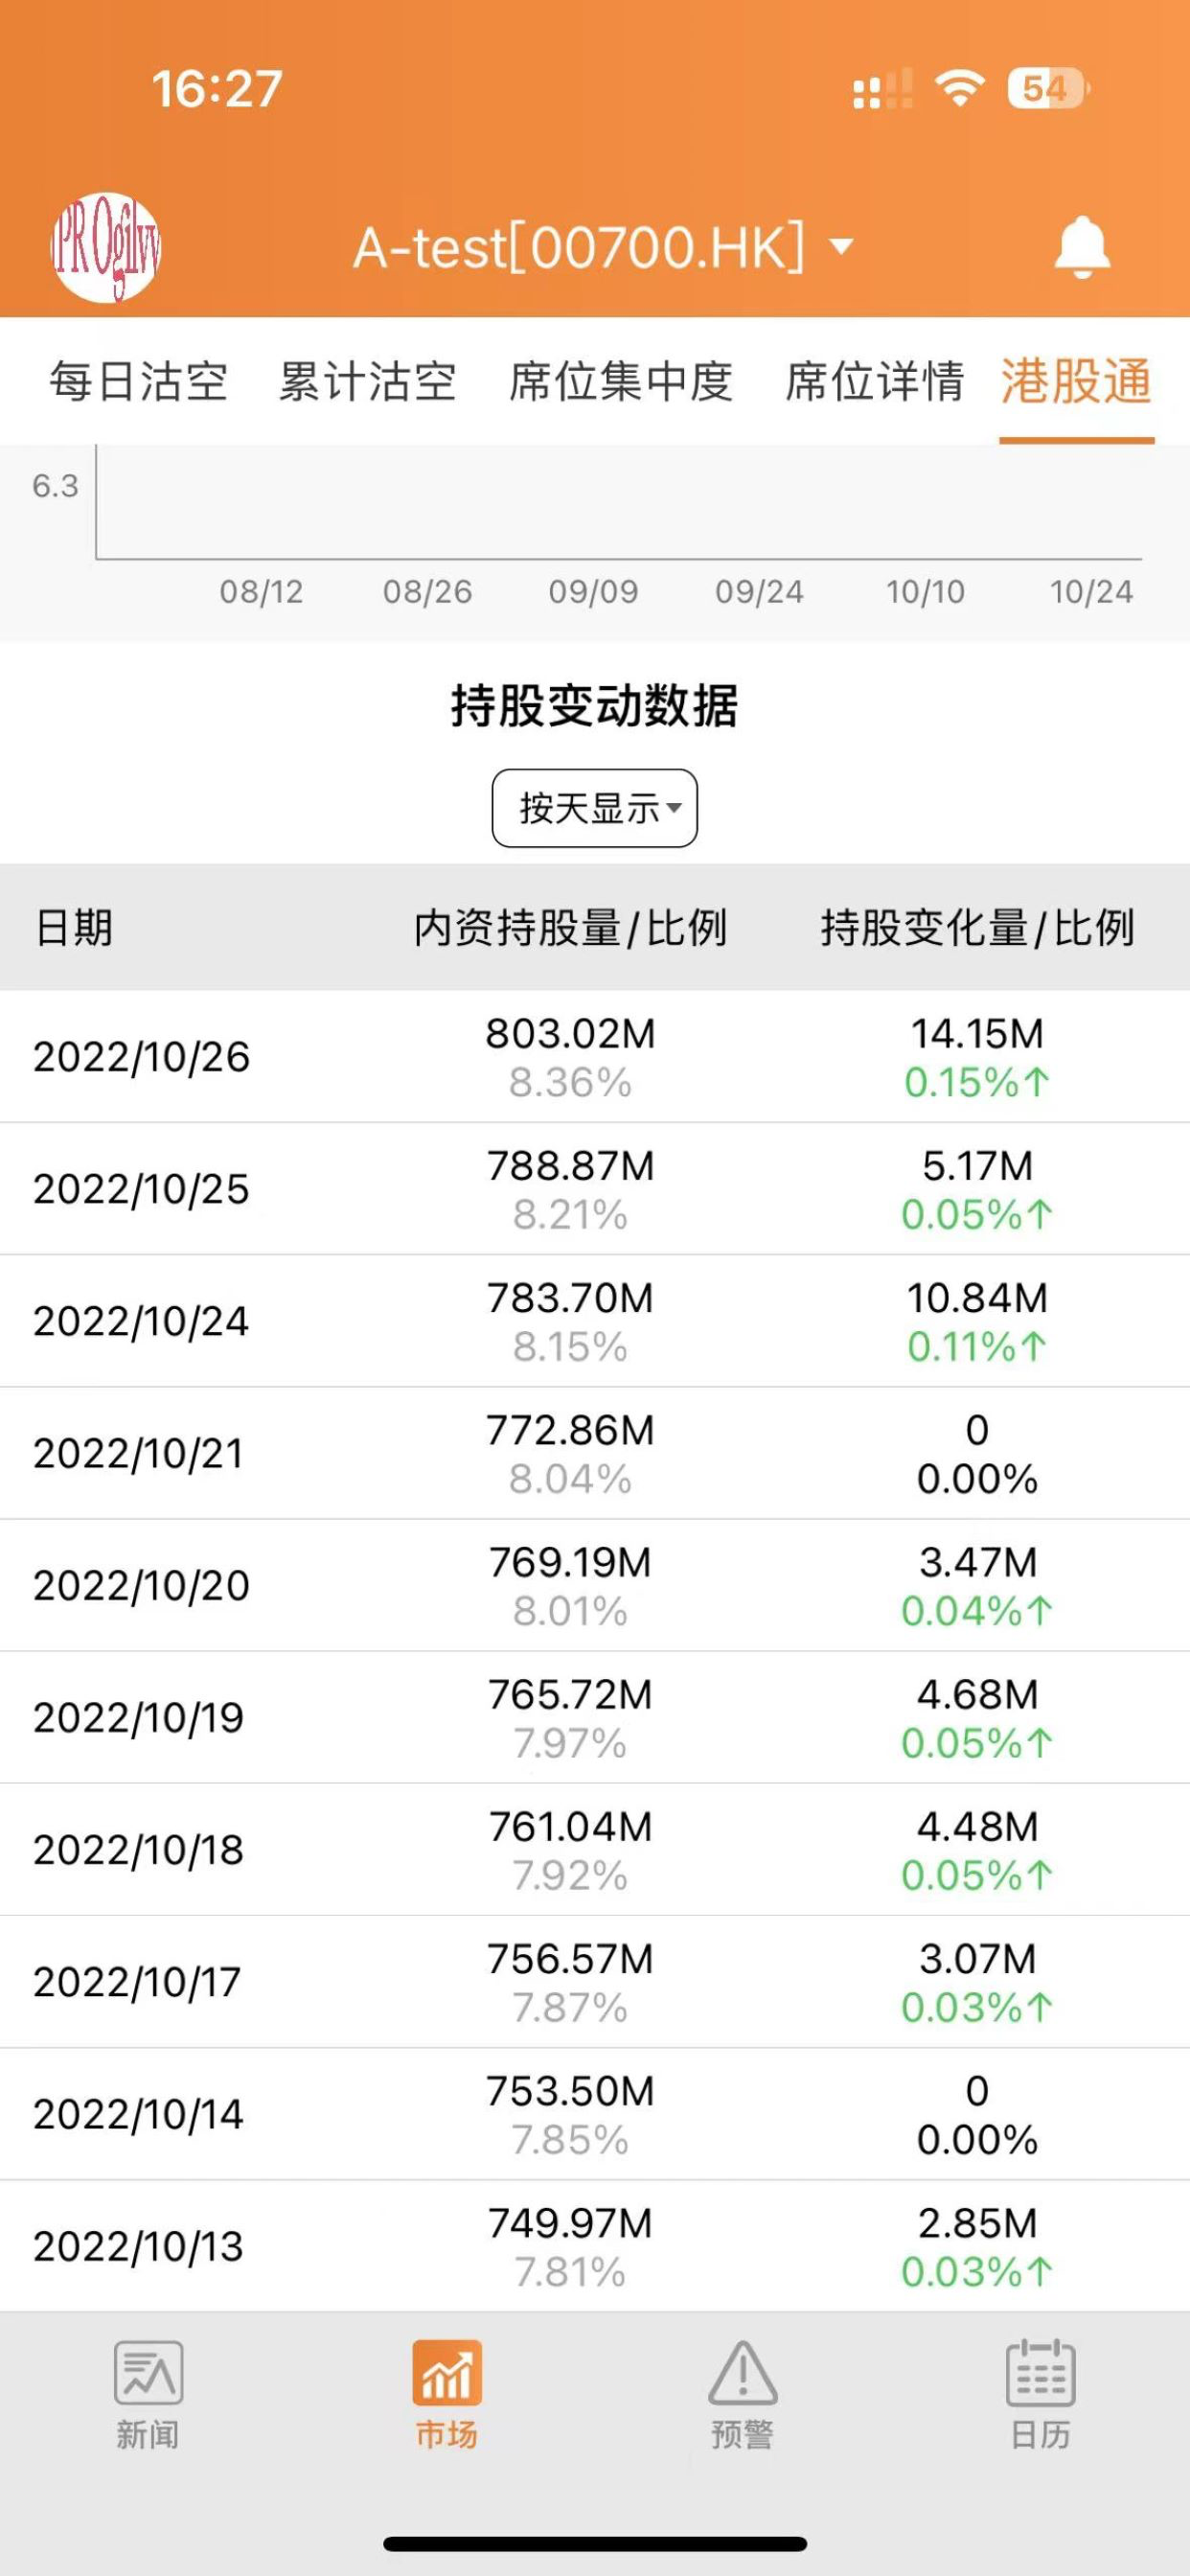1190x2576 pixels.
Task: Click the 3.47M change value
Action: tap(977, 1561)
